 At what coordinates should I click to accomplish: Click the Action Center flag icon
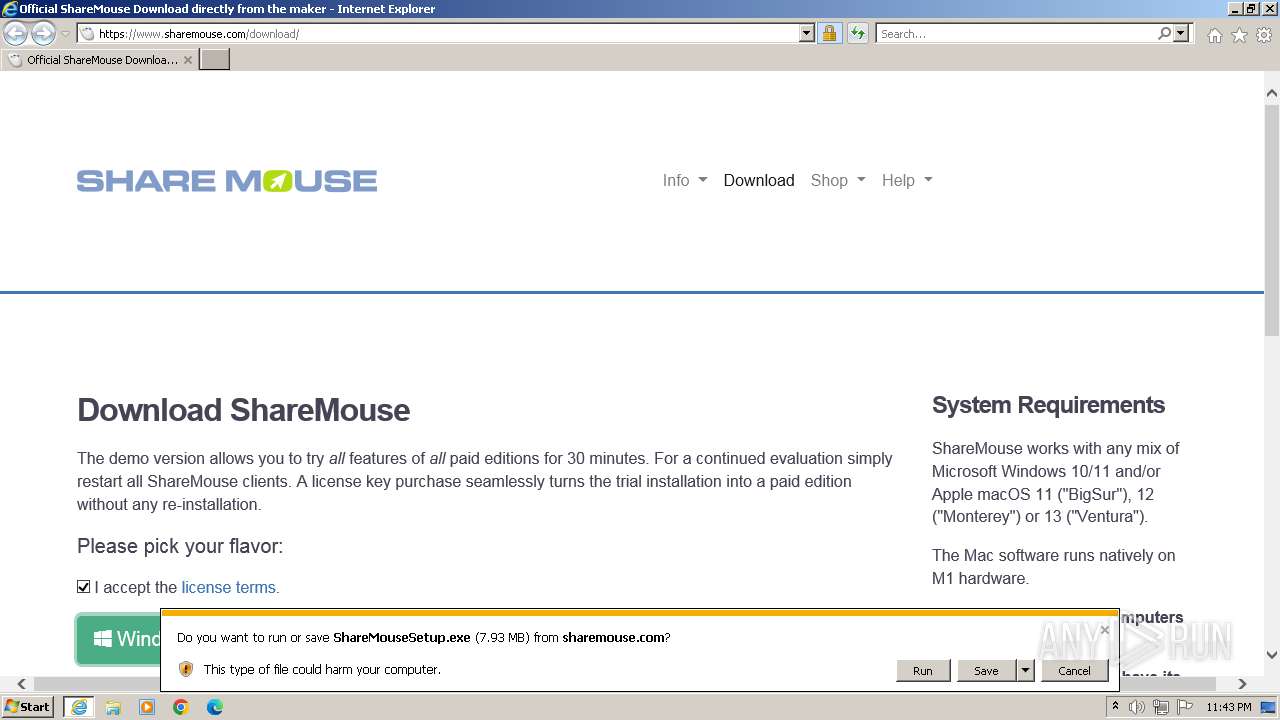[x=1185, y=707]
